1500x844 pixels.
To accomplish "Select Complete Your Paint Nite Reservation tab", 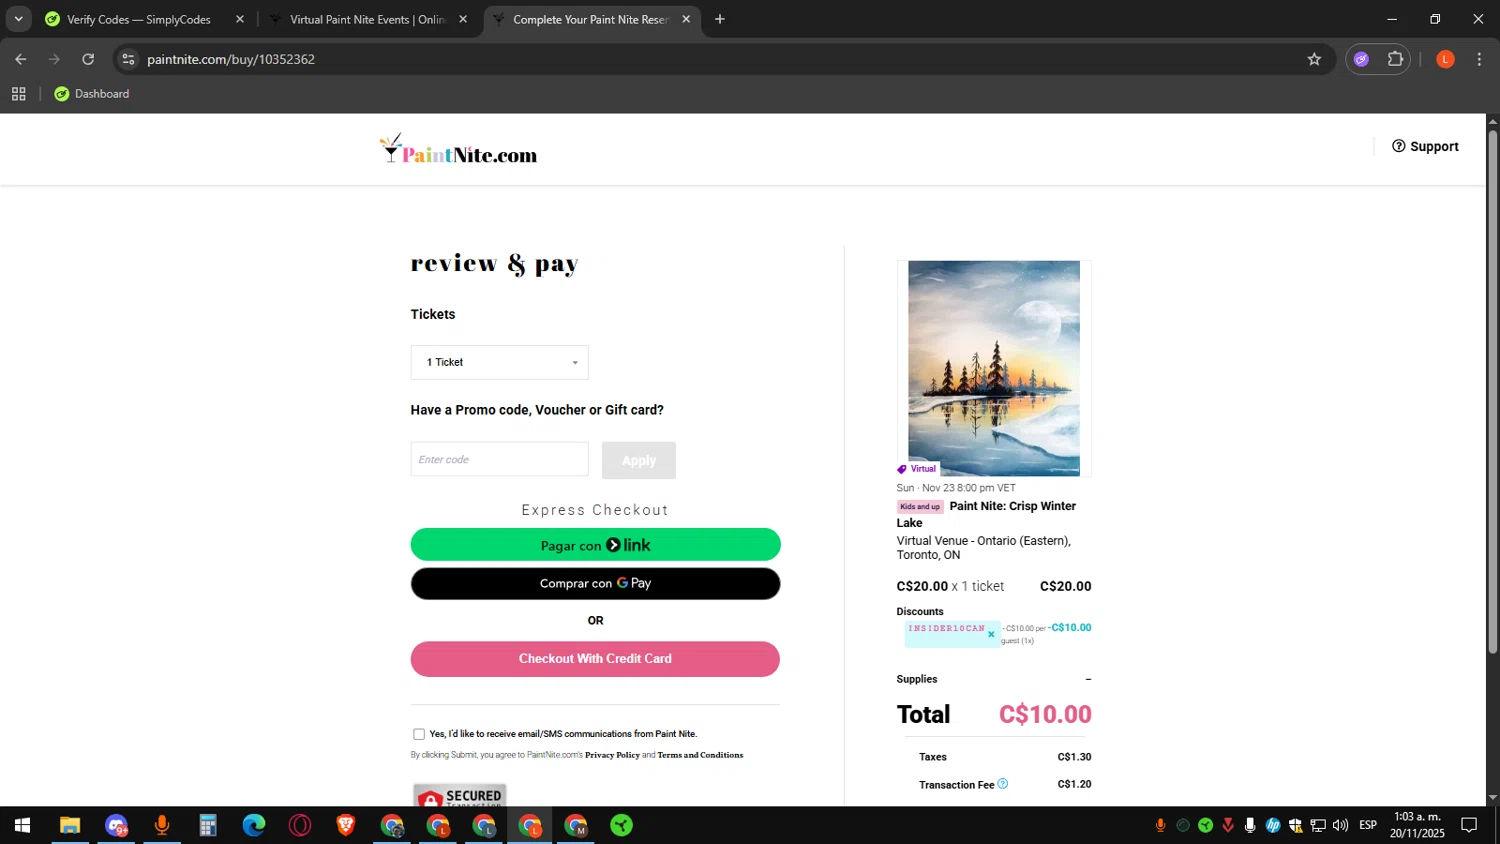I will pyautogui.click(x=590, y=19).
